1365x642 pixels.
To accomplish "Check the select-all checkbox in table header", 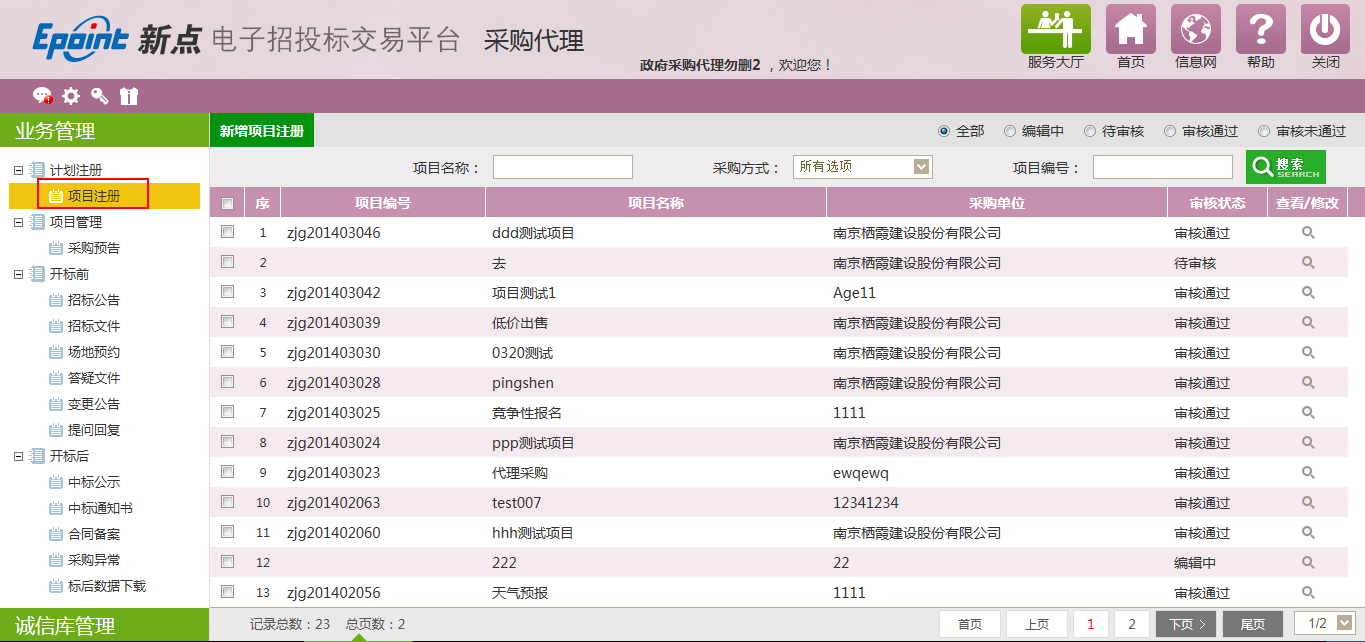I will coord(226,202).
